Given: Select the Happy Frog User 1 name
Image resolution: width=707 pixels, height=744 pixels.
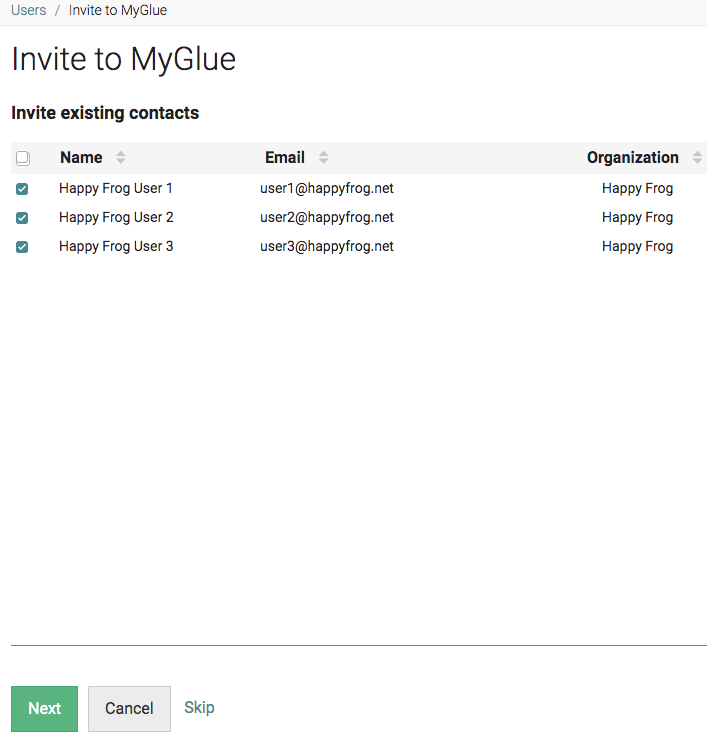Looking at the screenshot, I should tap(115, 188).
